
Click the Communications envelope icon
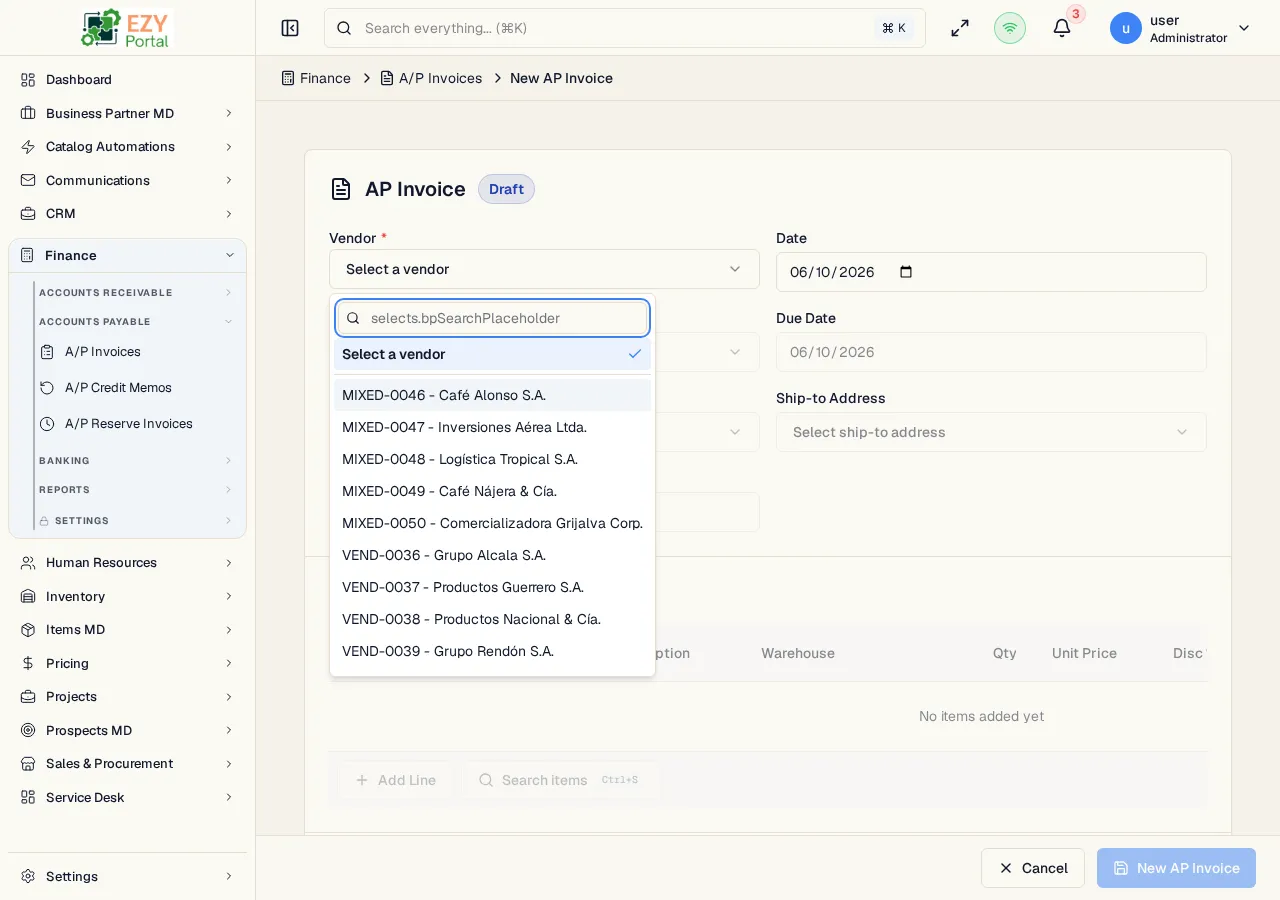click(x=28, y=180)
